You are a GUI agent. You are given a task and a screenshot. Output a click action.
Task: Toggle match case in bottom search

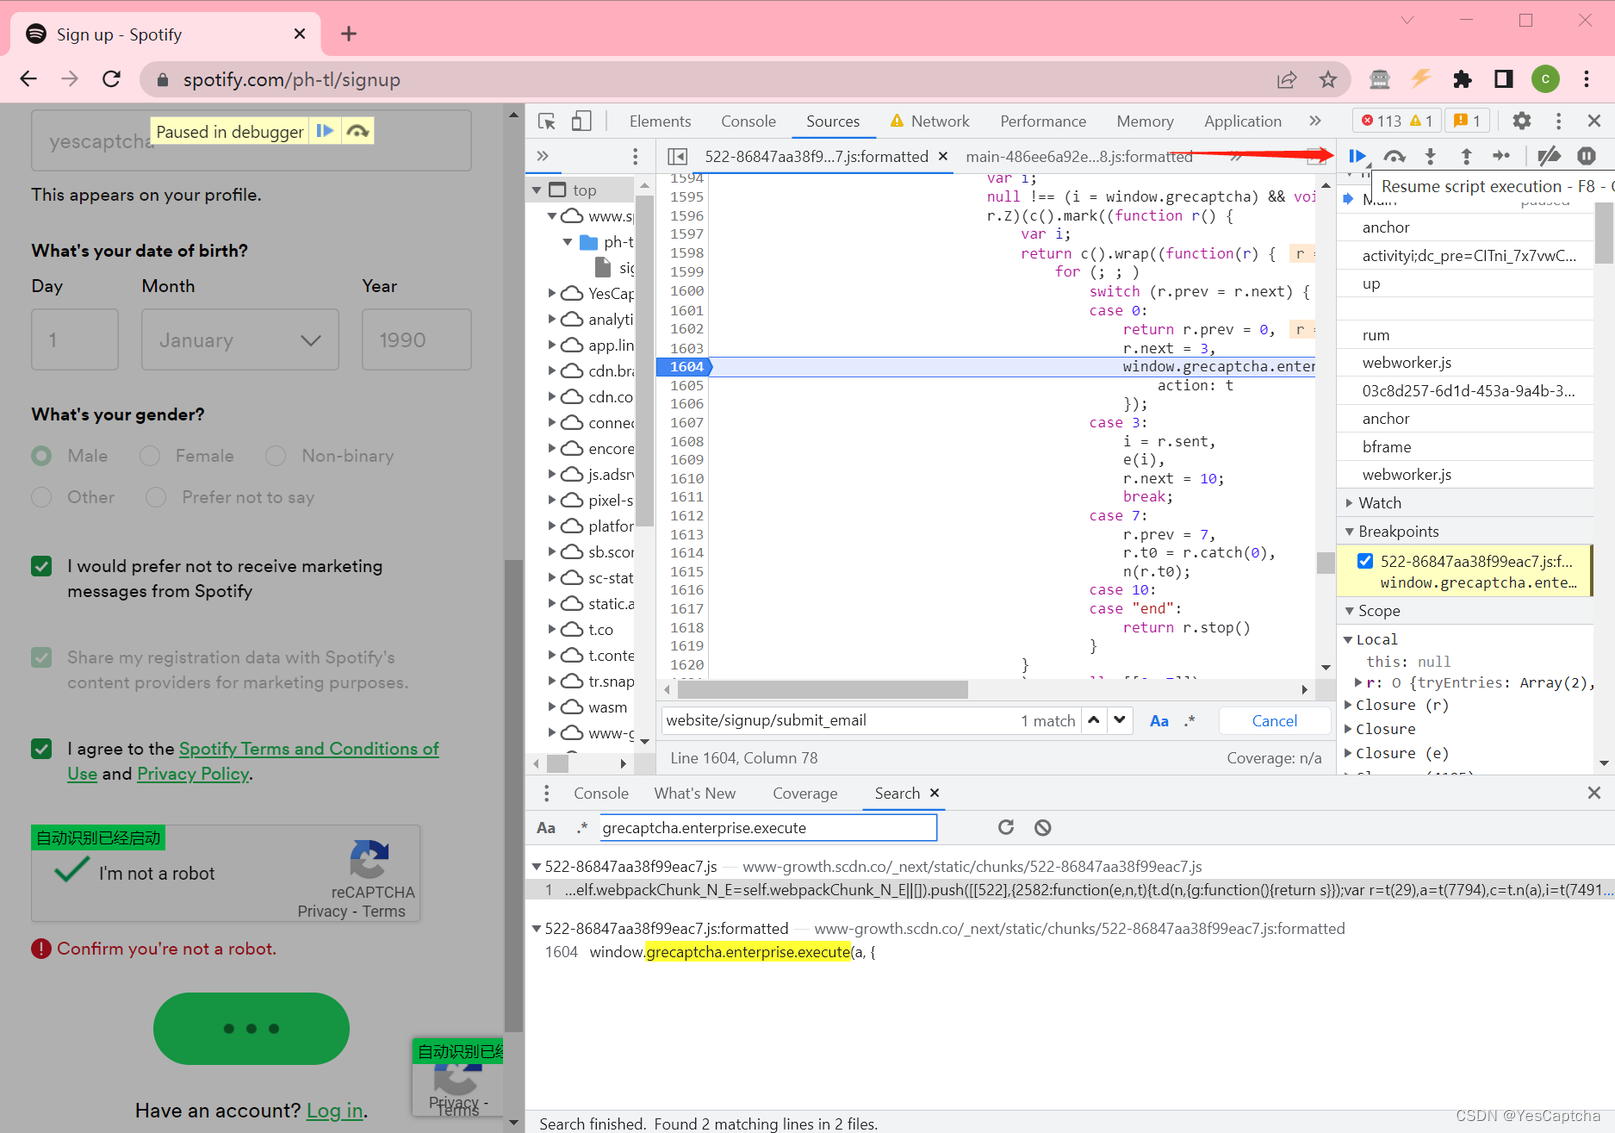click(x=546, y=827)
